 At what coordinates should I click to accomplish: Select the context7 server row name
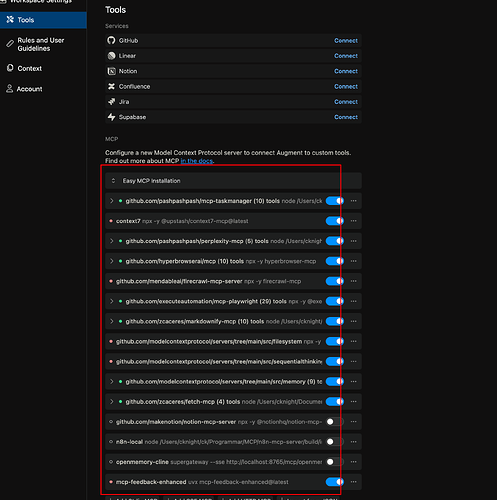tap(128, 221)
